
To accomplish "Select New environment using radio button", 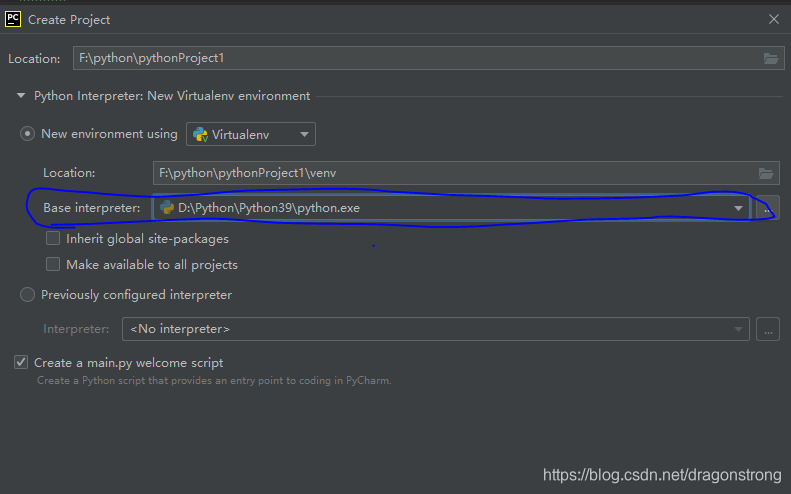I will (27, 134).
